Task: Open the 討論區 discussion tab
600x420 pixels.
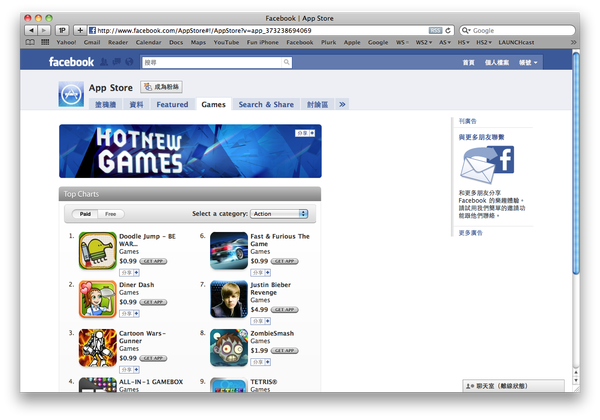Action: point(317,104)
